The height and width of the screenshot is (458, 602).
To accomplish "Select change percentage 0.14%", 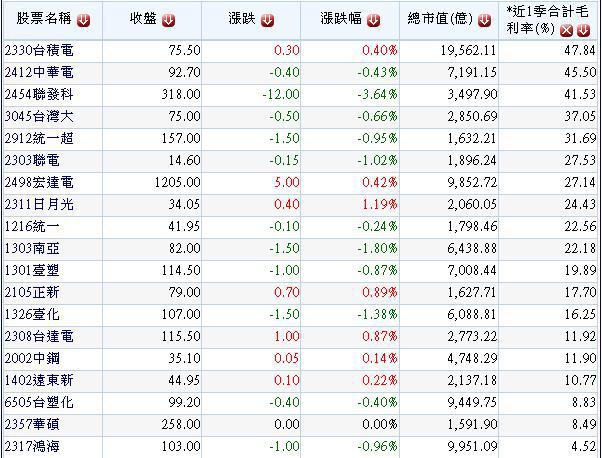I will [380, 358].
